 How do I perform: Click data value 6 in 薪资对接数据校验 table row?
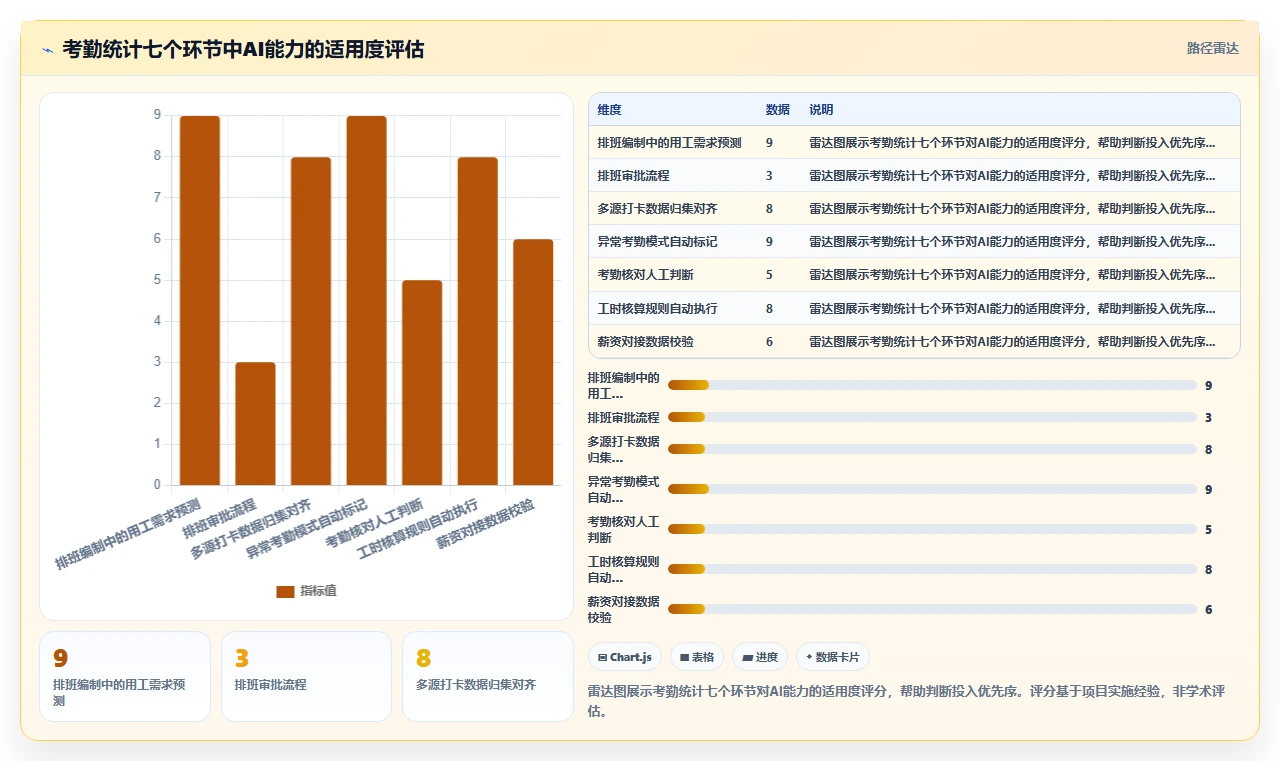click(769, 341)
